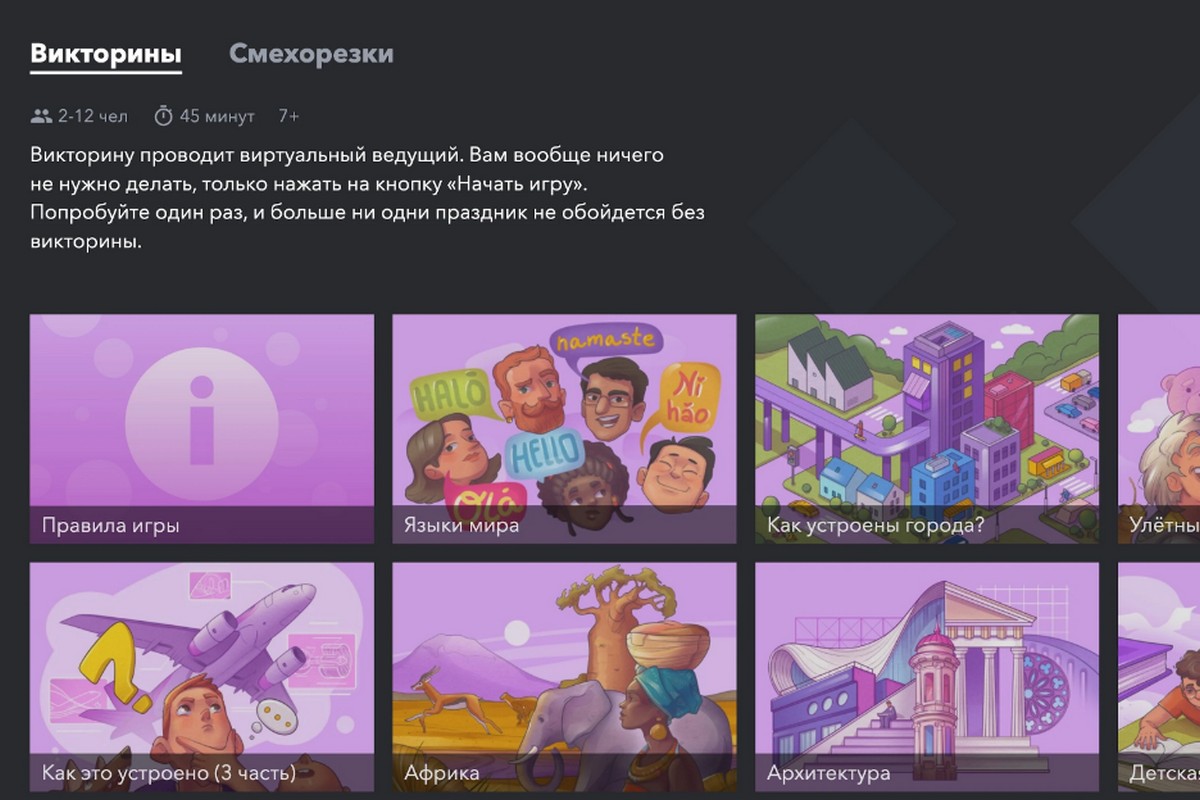Open the Африка quiz card
This screenshot has height=800, width=1200.
pyautogui.click(x=564, y=677)
